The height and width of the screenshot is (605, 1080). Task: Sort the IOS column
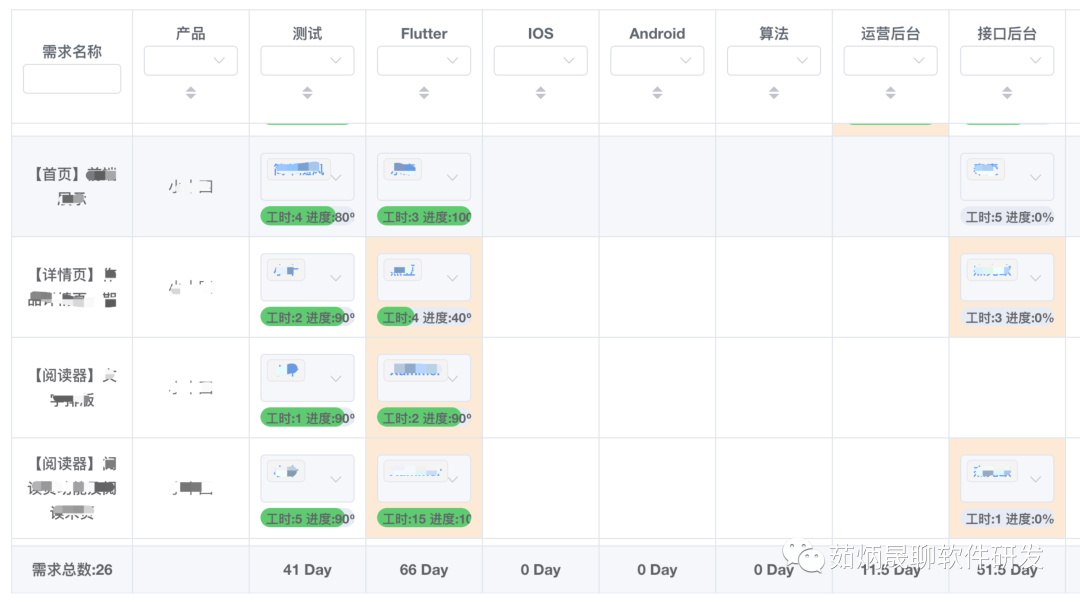point(540,93)
